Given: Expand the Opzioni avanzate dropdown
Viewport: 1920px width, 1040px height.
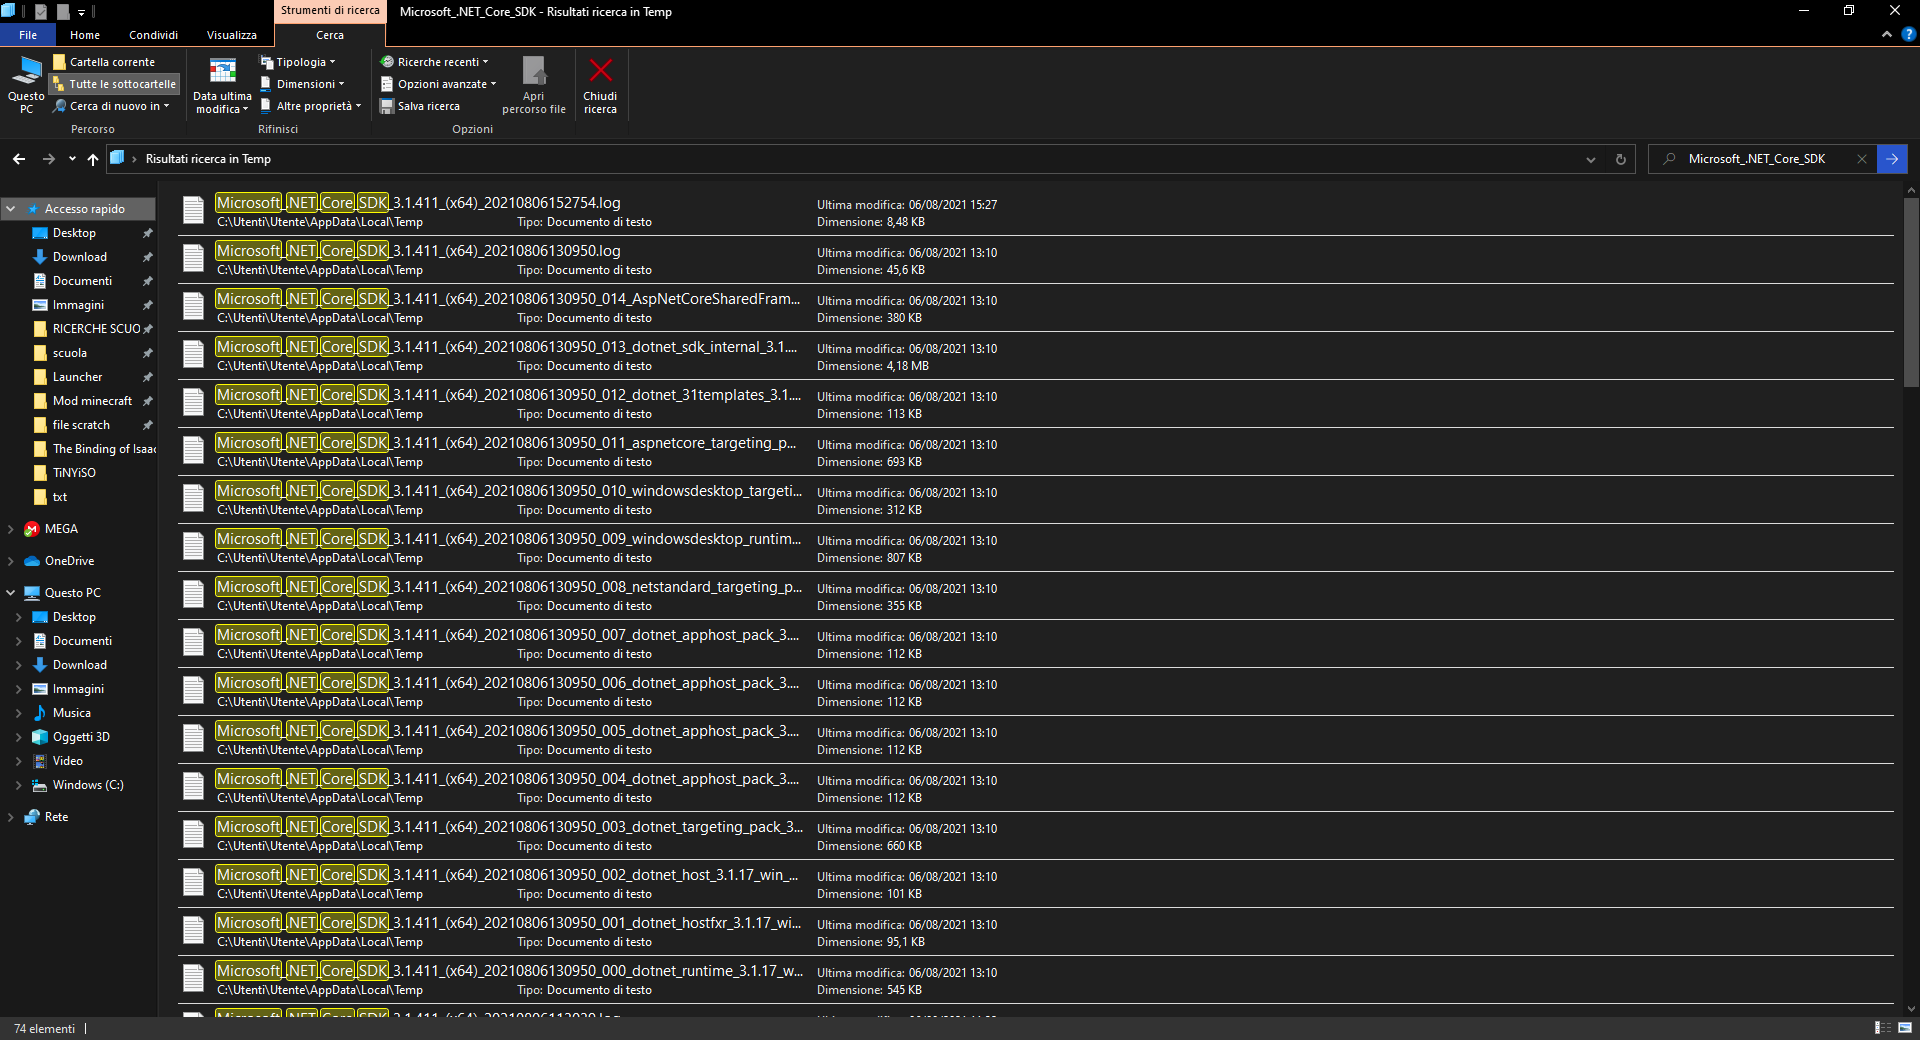Looking at the screenshot, I should (x=438, y=83).
